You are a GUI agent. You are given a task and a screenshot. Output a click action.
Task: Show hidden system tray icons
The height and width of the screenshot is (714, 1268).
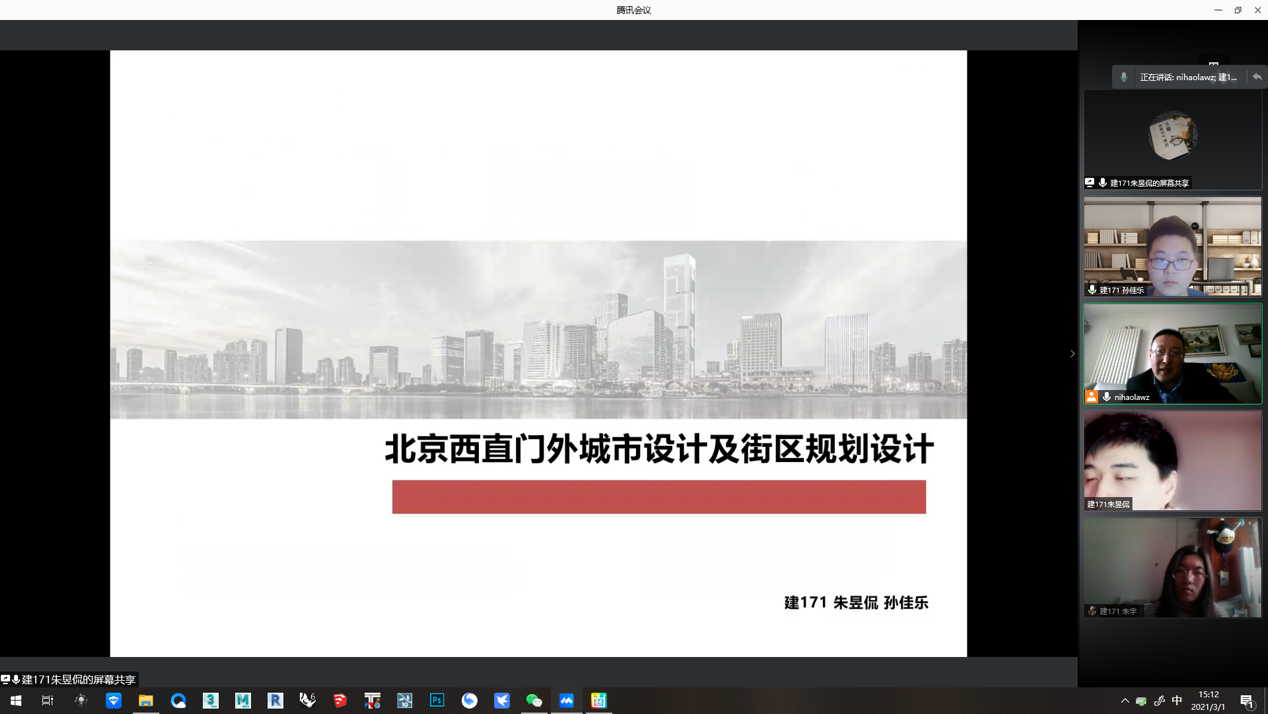[x=1124, y=700]
